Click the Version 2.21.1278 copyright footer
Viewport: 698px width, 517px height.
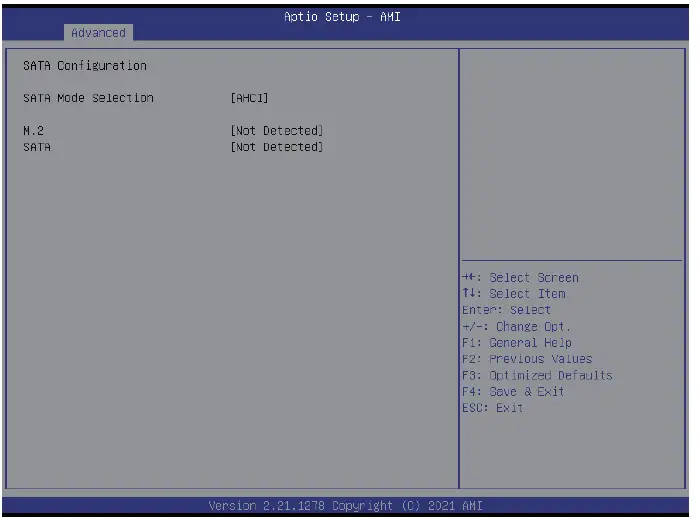pyautogui.click(x=345, y=506)
